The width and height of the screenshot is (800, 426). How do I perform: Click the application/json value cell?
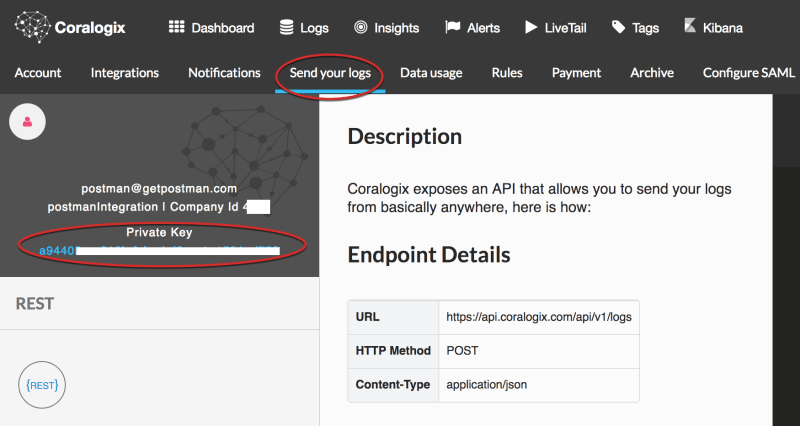(539, 385)
